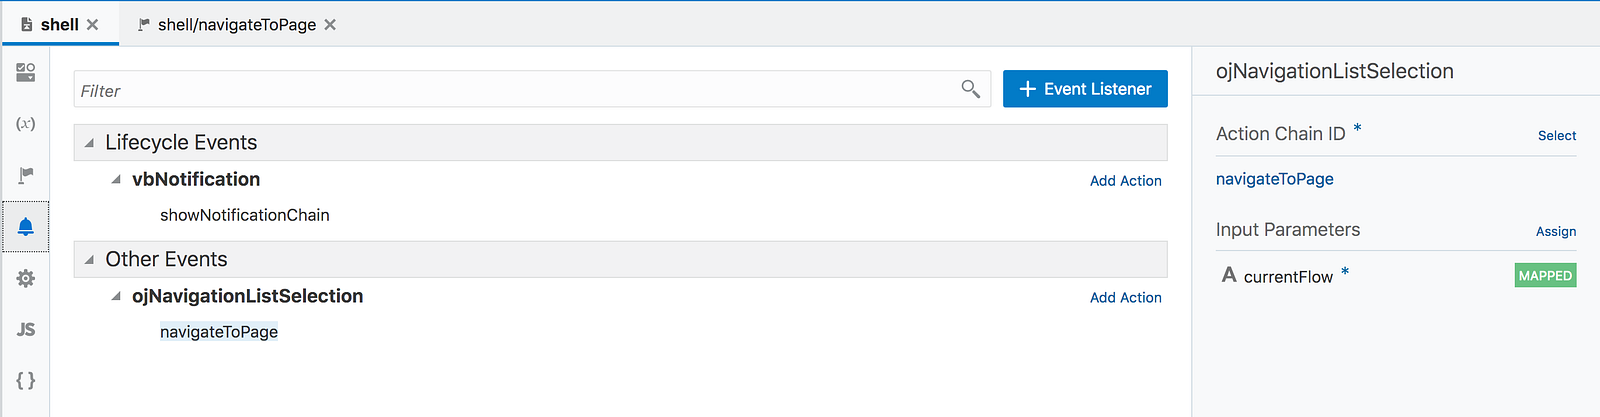1600x417 pixels.
Task: Click the + Event Listener button
Action: (1085, 89)
